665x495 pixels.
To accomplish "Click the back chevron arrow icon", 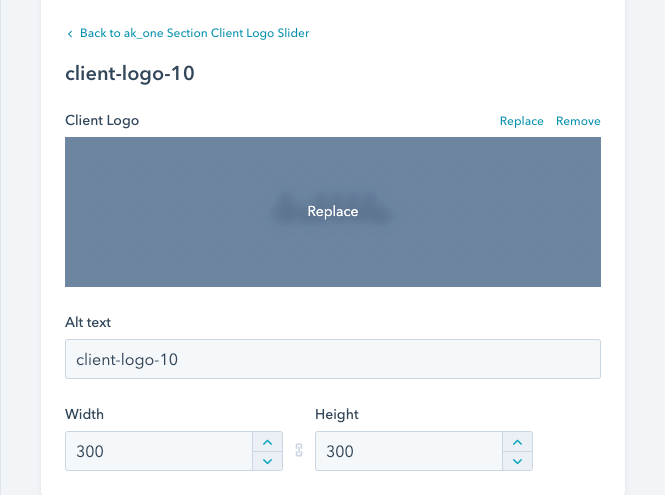I will click(70, 34).
